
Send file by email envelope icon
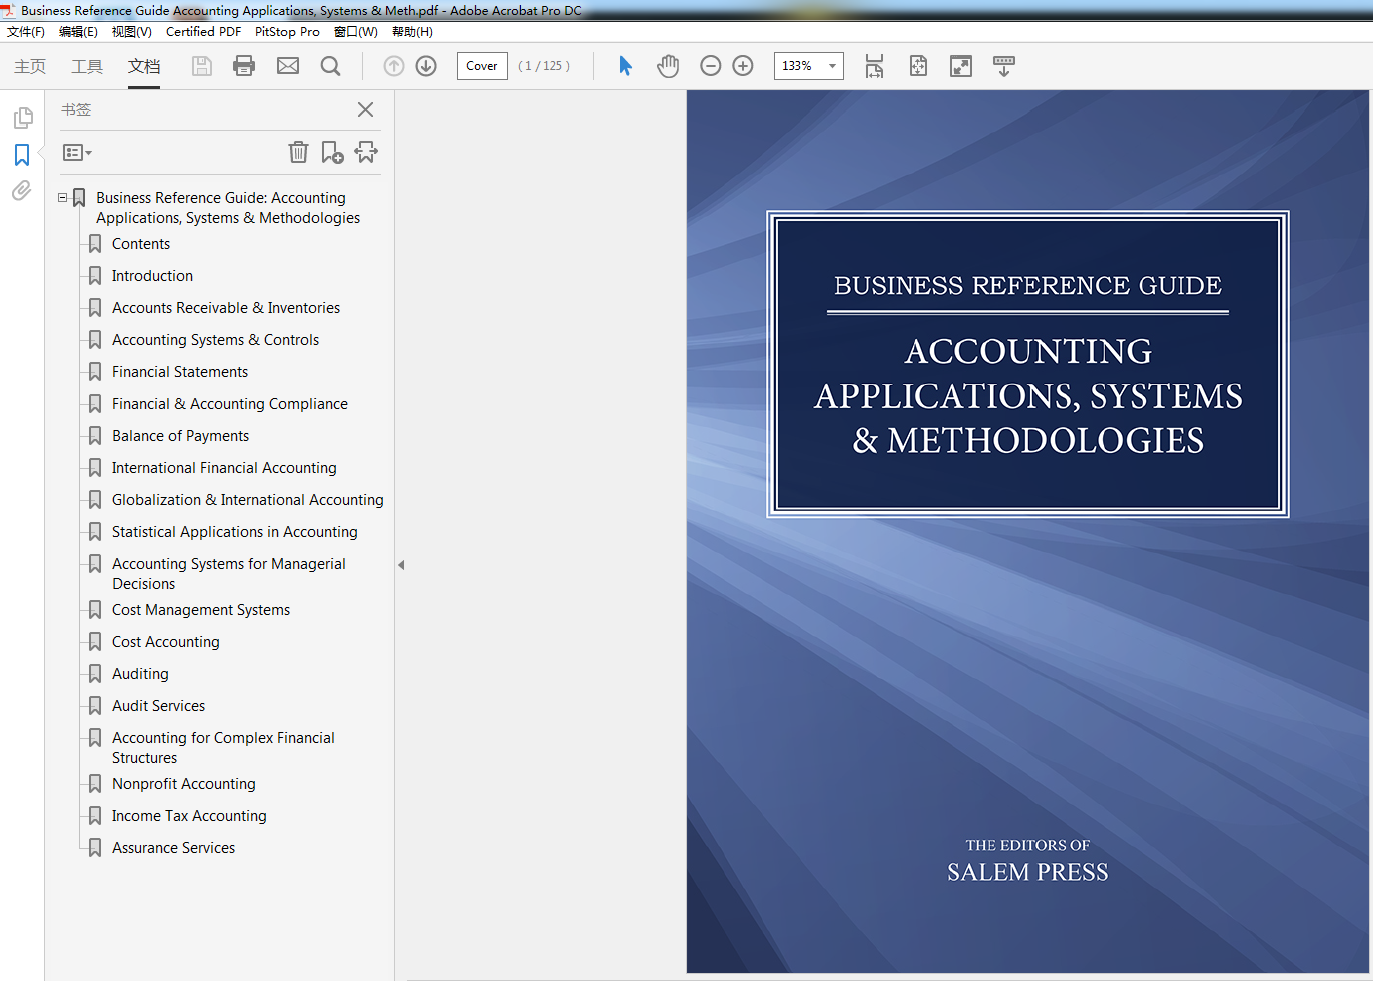[288, 66]
